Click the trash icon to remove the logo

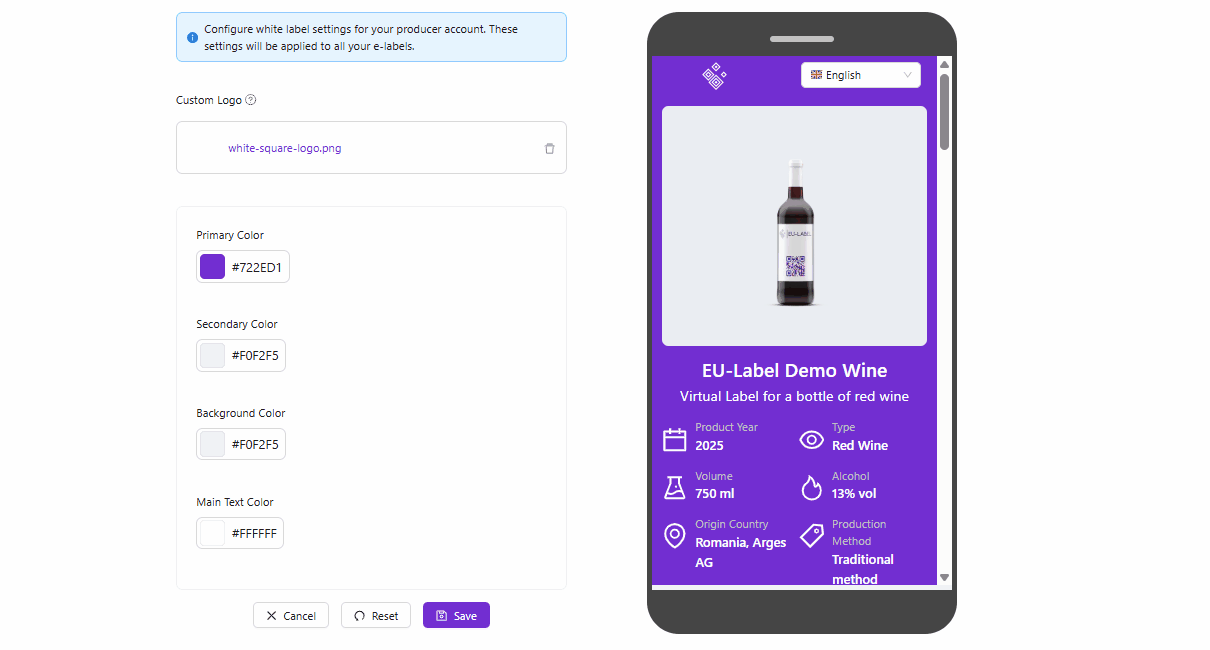pyautogui.click(x=549, y=147)
